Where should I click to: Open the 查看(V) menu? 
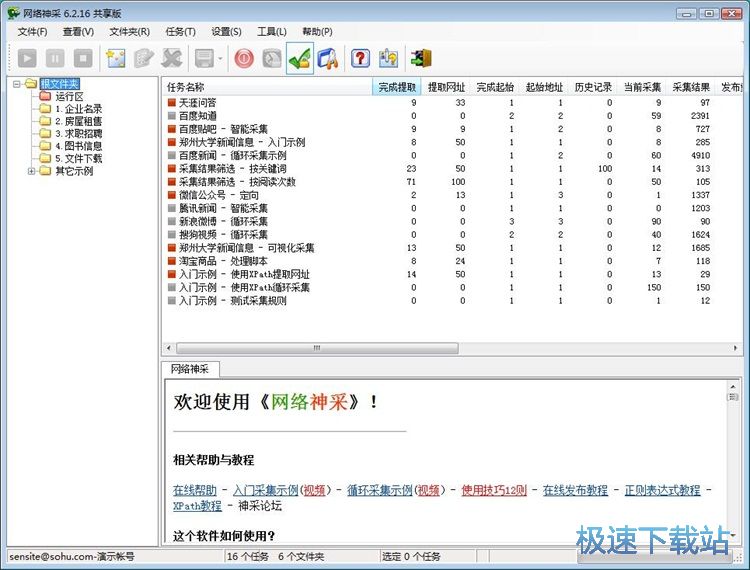pos(78,32)
